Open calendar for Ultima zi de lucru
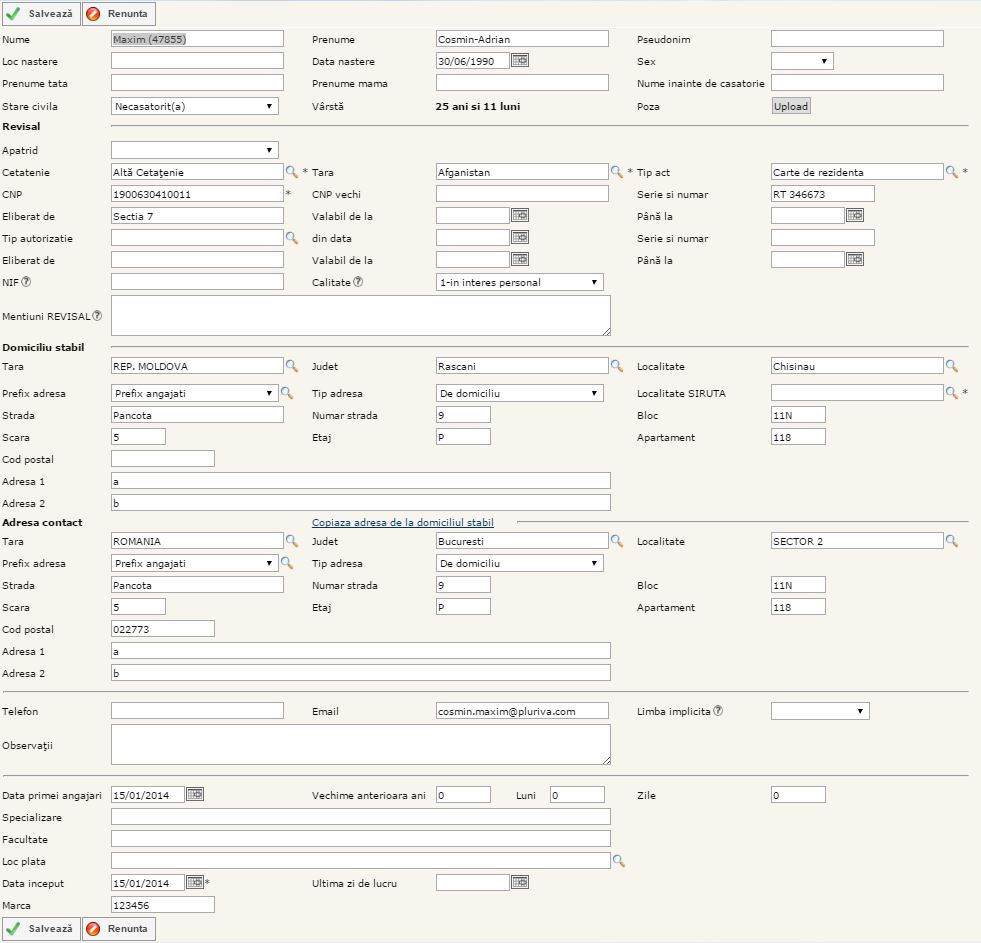The height and width of the screenshot is (943, 981). [520, 883]
